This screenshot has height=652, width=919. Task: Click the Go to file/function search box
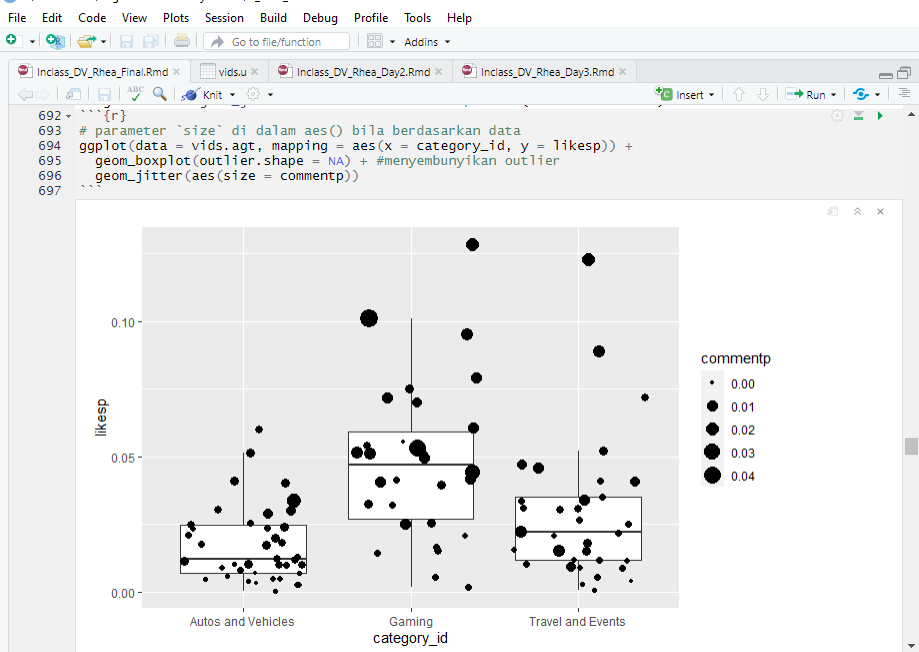[x=277, y=41]
